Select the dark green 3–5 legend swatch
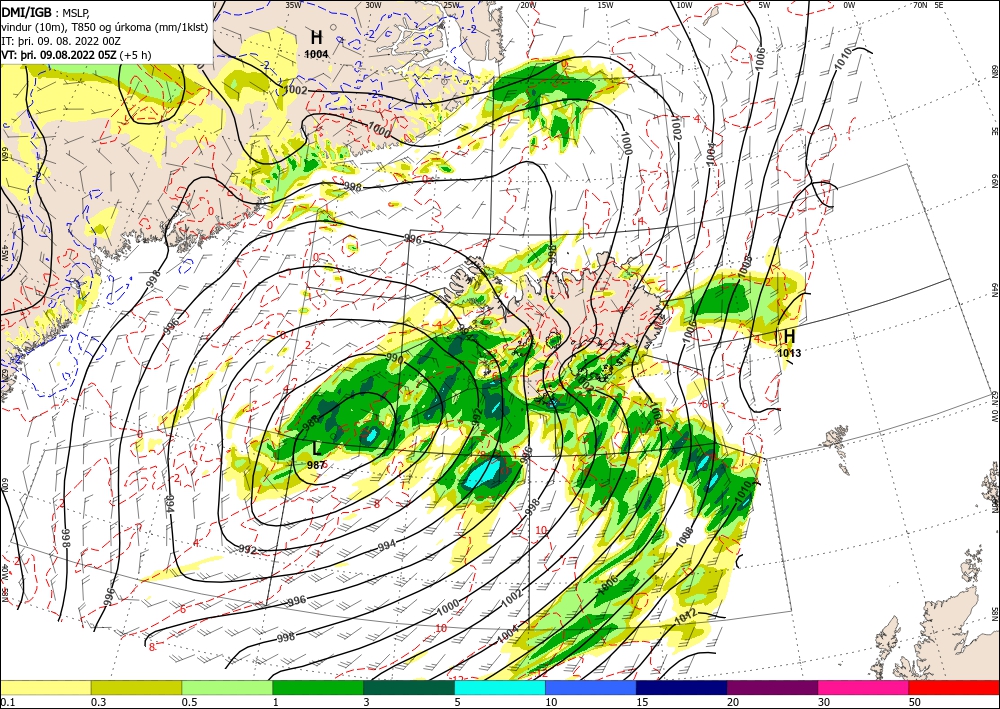1000x709 pixels. [409, 687]
